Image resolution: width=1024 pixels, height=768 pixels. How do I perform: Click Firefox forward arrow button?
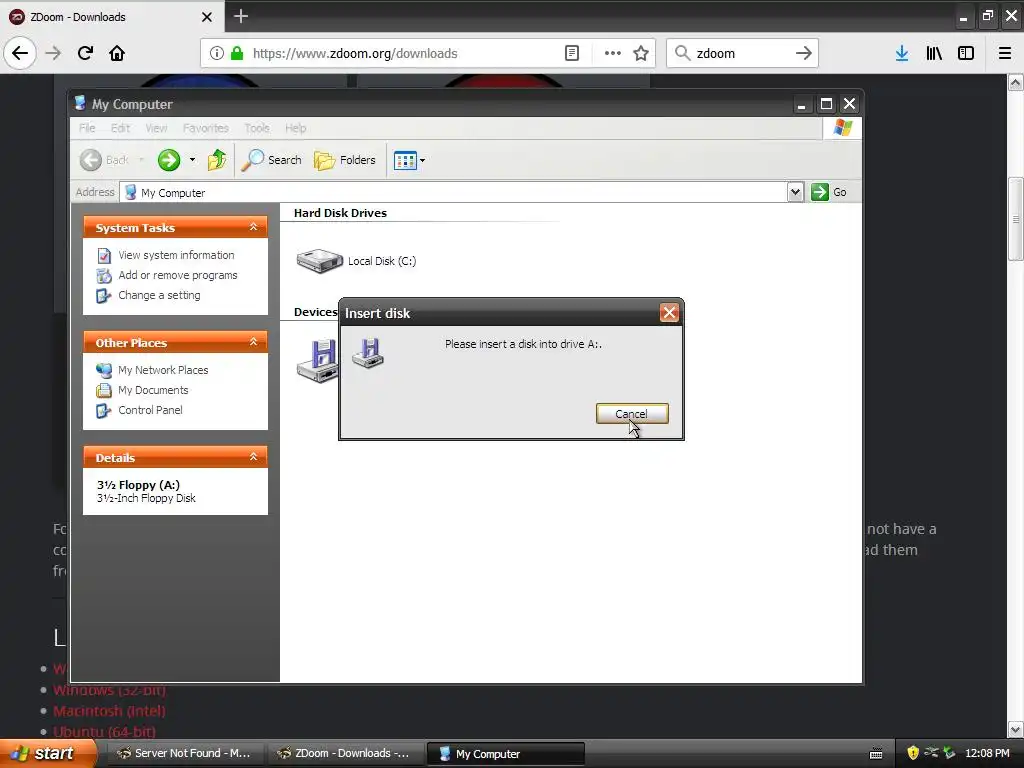(x=53, y=53)
